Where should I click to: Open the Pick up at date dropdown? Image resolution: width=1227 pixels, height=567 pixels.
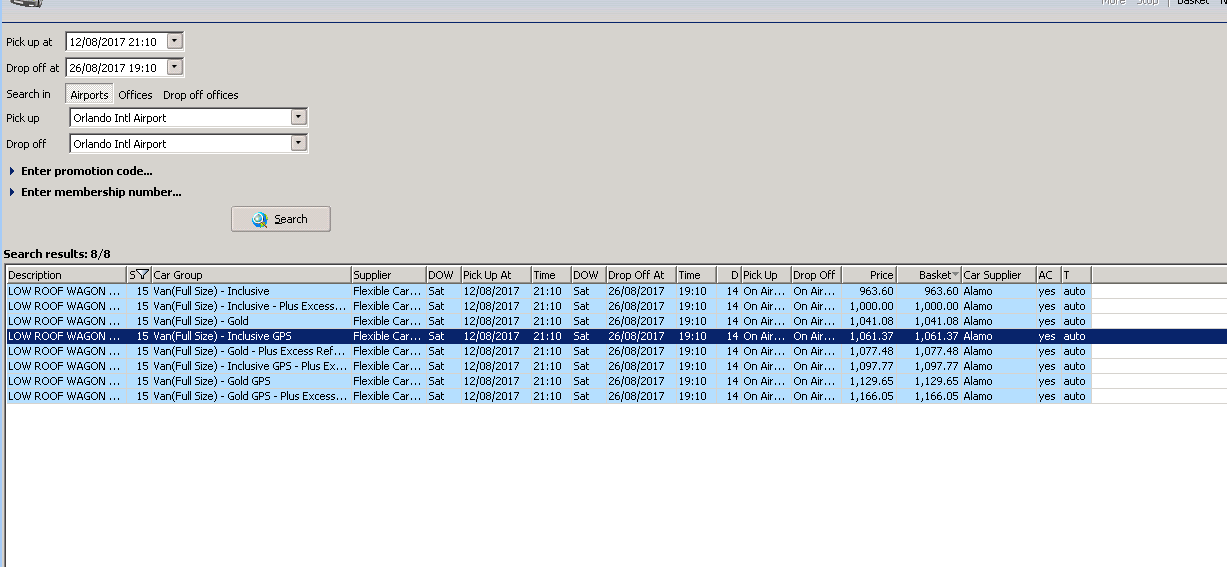175,41
